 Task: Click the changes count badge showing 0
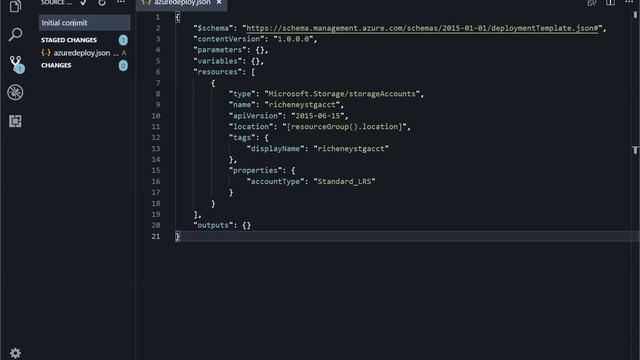point(123,65)
